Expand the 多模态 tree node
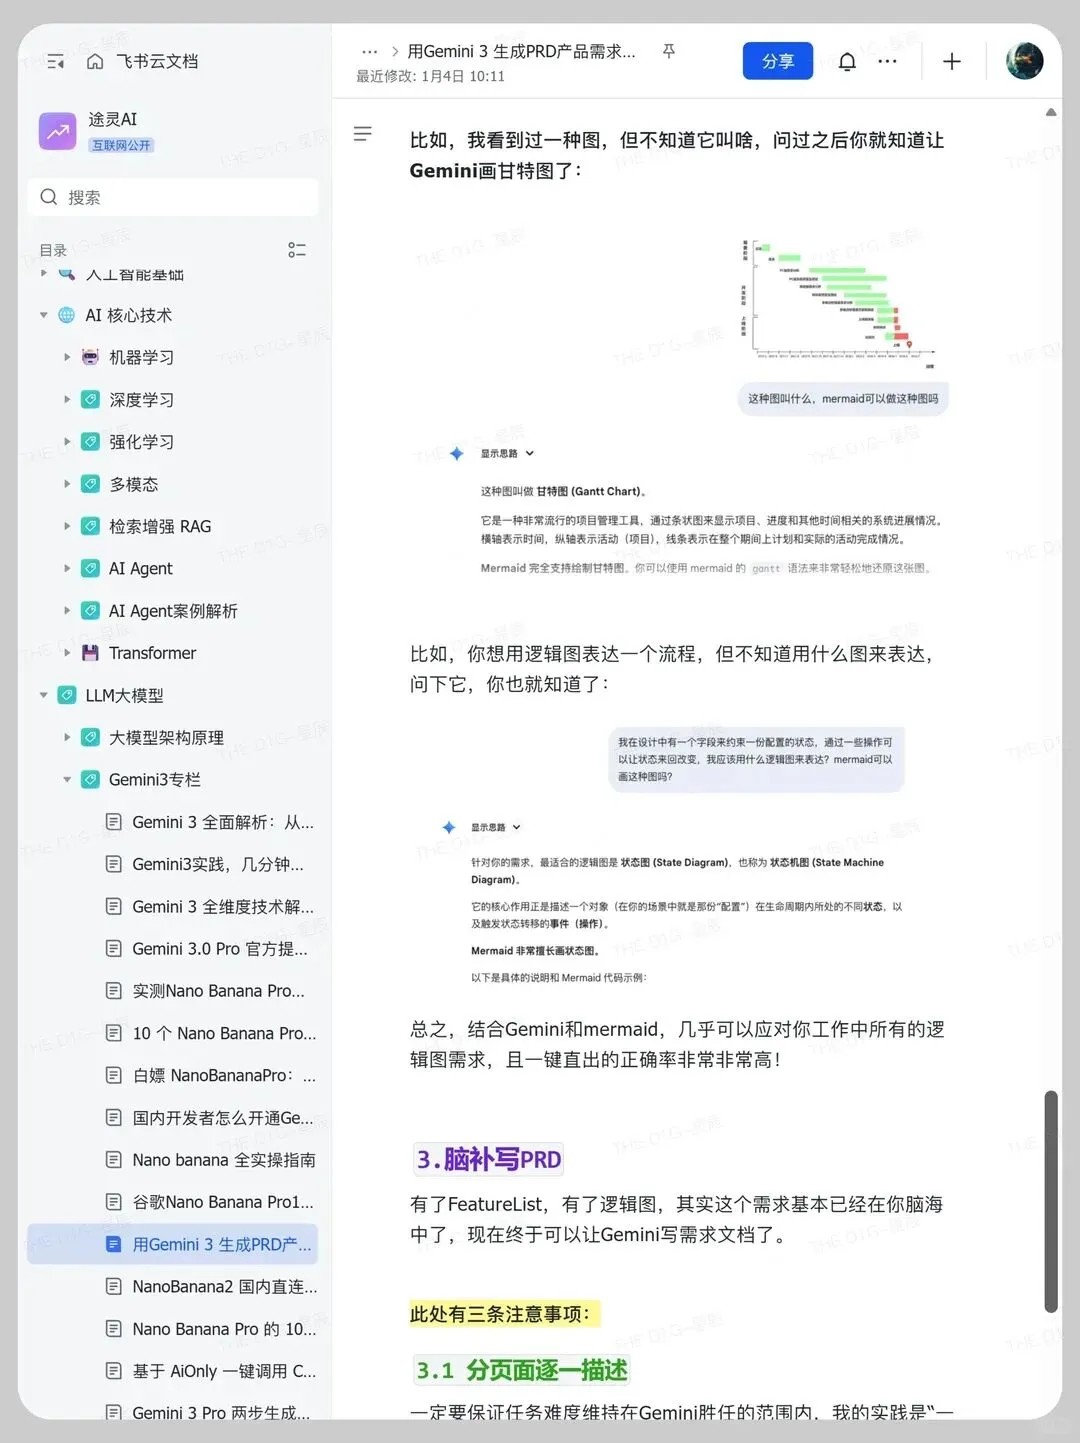The height and width of the screenshot is (1443, 1080). click(67, 484)
